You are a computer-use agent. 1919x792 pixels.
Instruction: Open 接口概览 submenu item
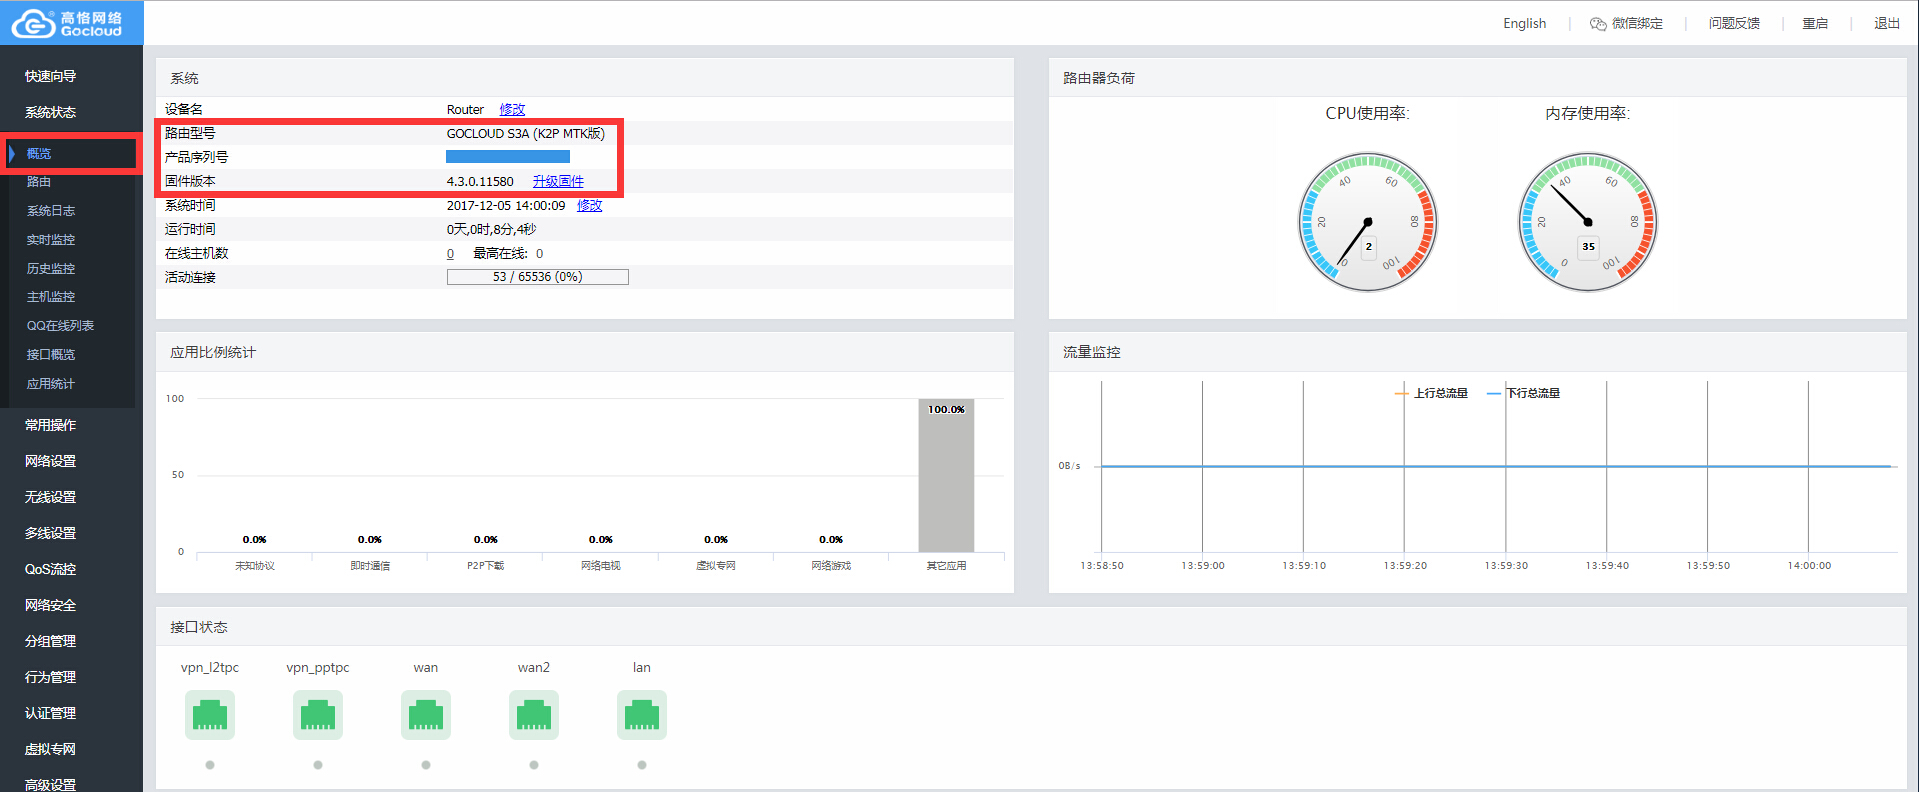click(51, 355)
